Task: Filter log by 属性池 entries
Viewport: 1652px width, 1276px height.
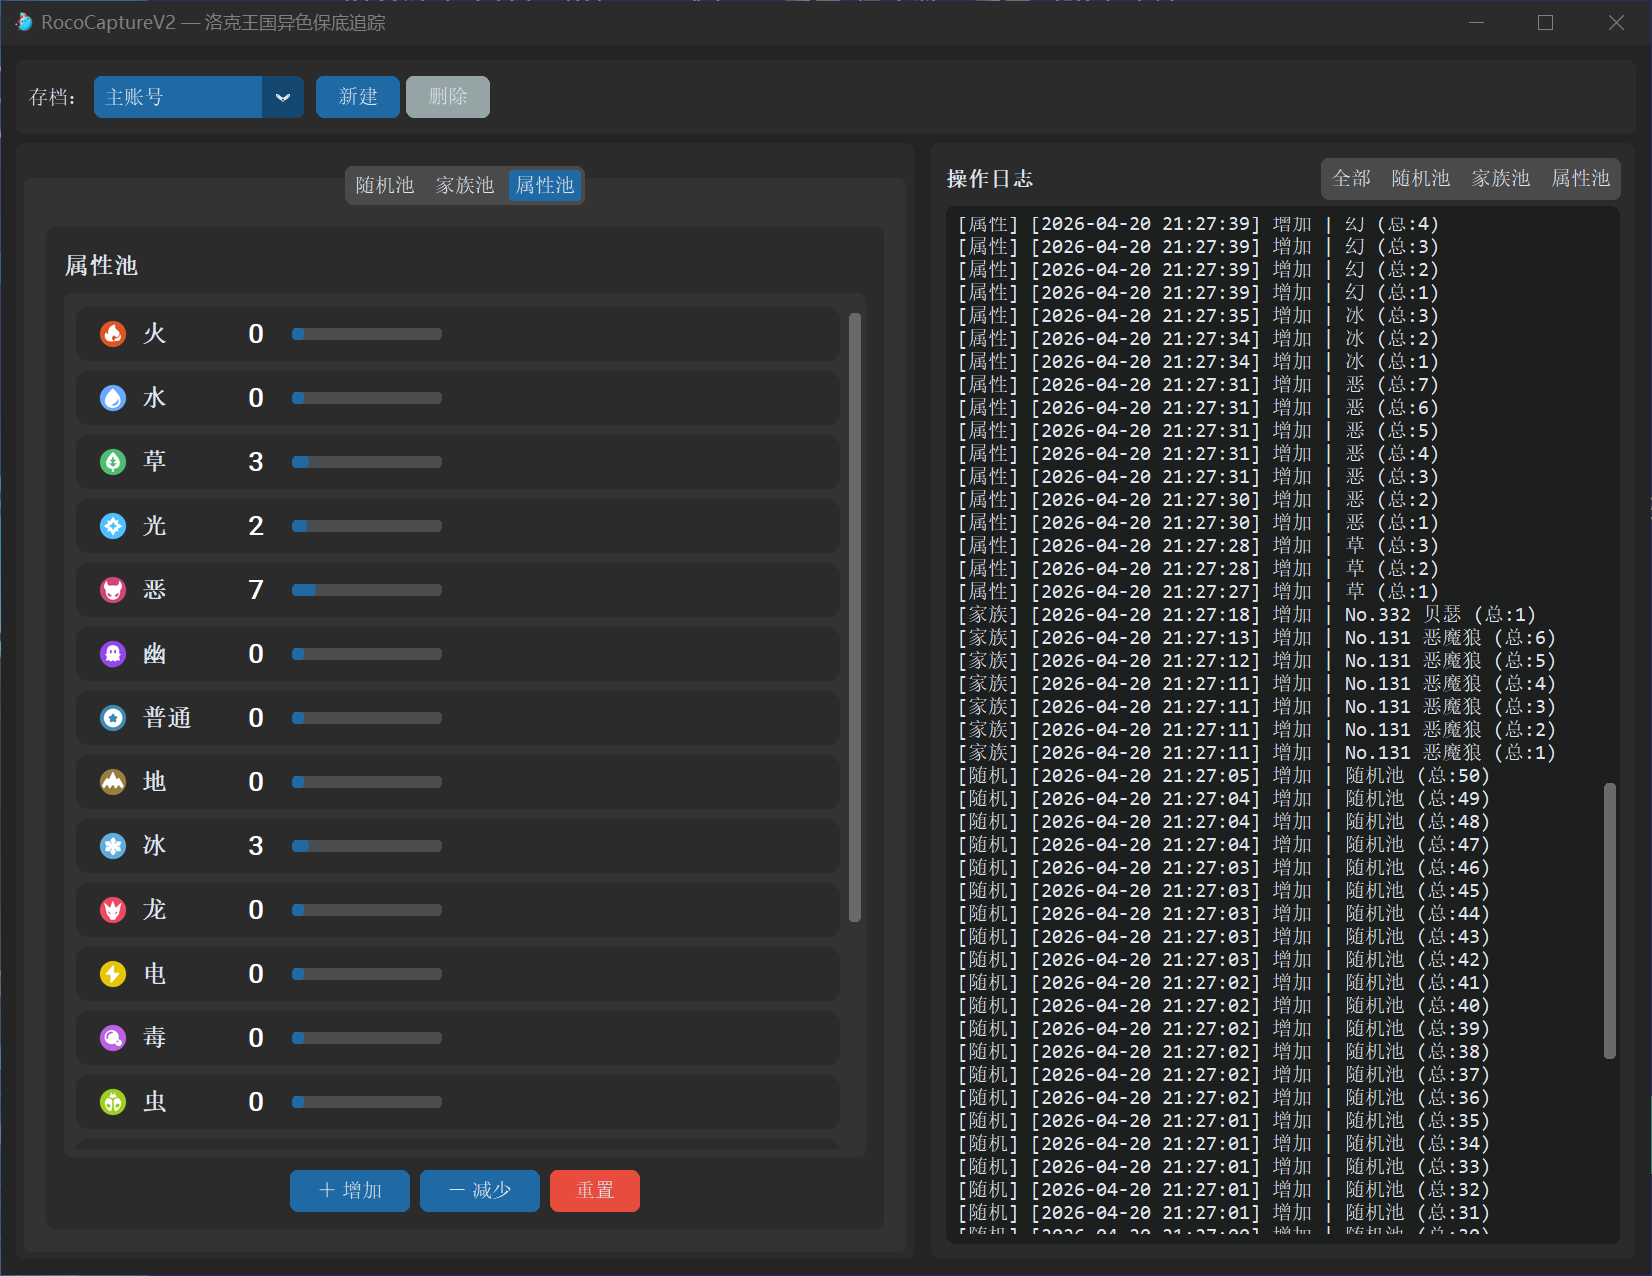Action: [1580, 179]
